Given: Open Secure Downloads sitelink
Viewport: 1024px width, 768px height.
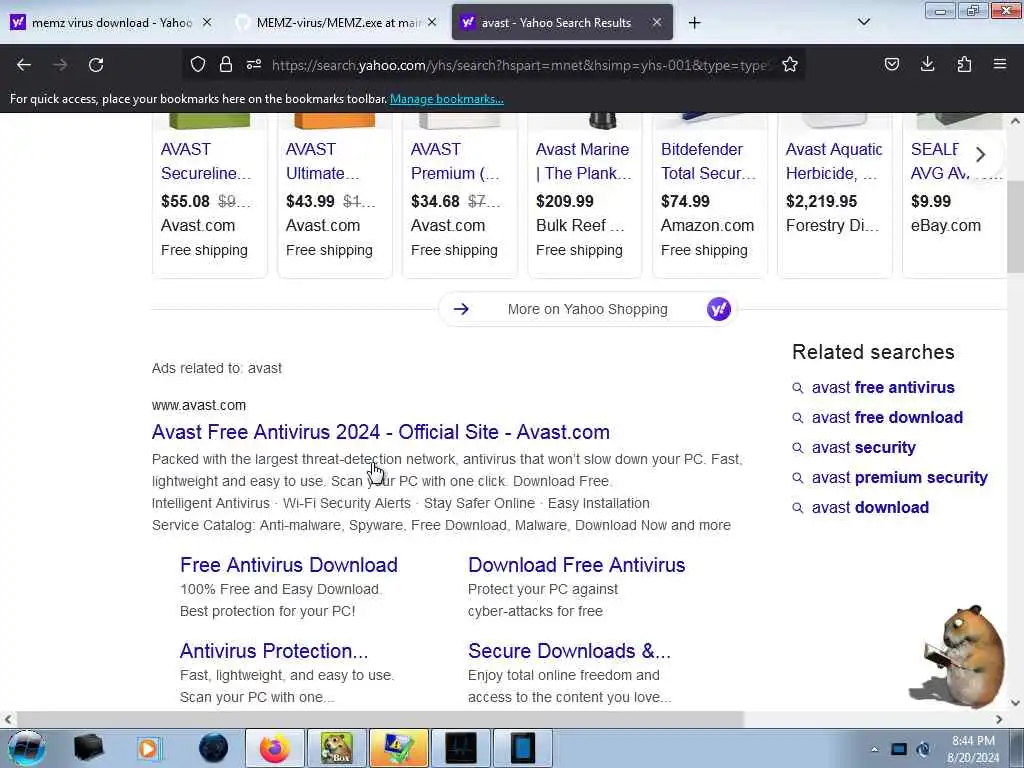Looking at the screenshot, I should [x=569, y=651].
